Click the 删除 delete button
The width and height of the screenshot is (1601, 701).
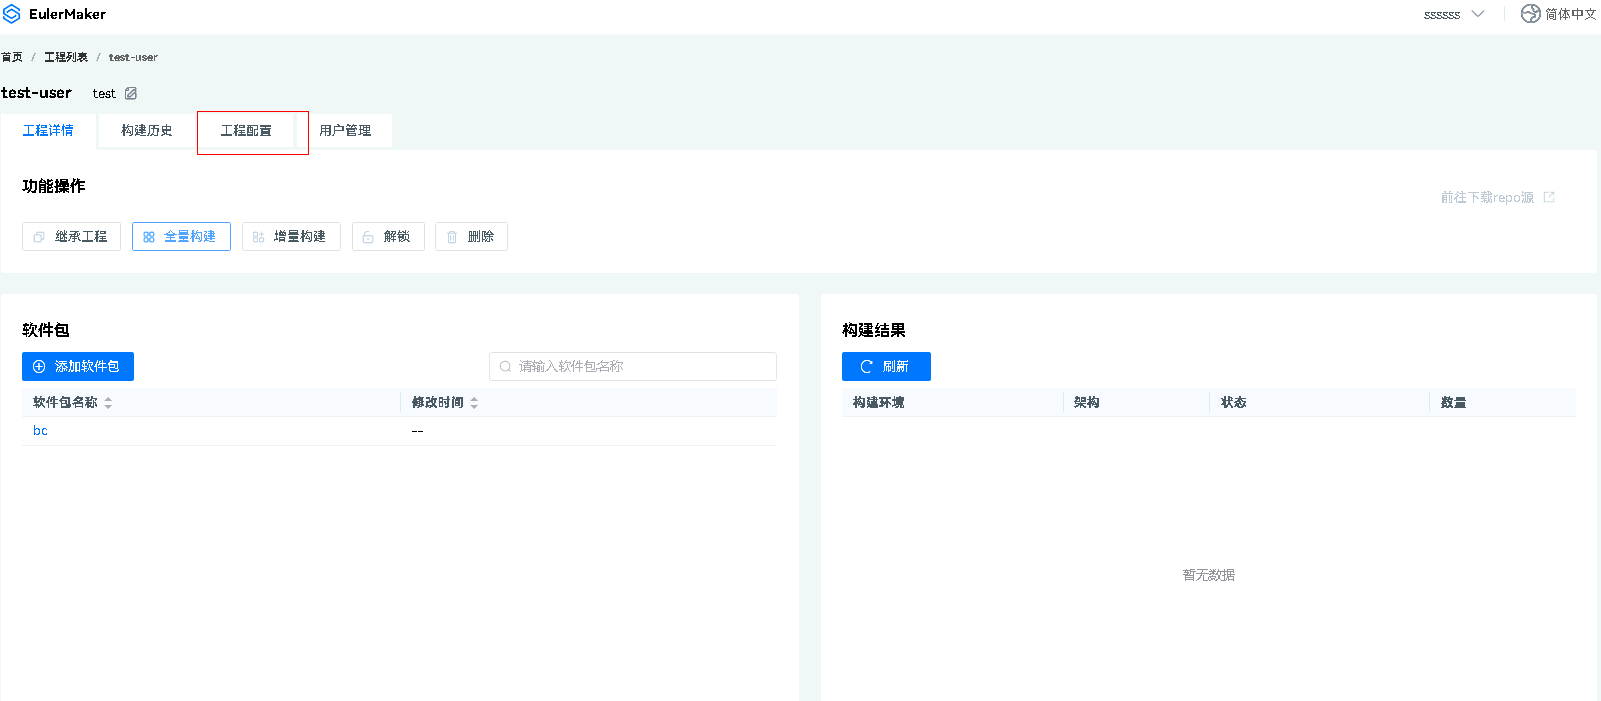(471, 237)
